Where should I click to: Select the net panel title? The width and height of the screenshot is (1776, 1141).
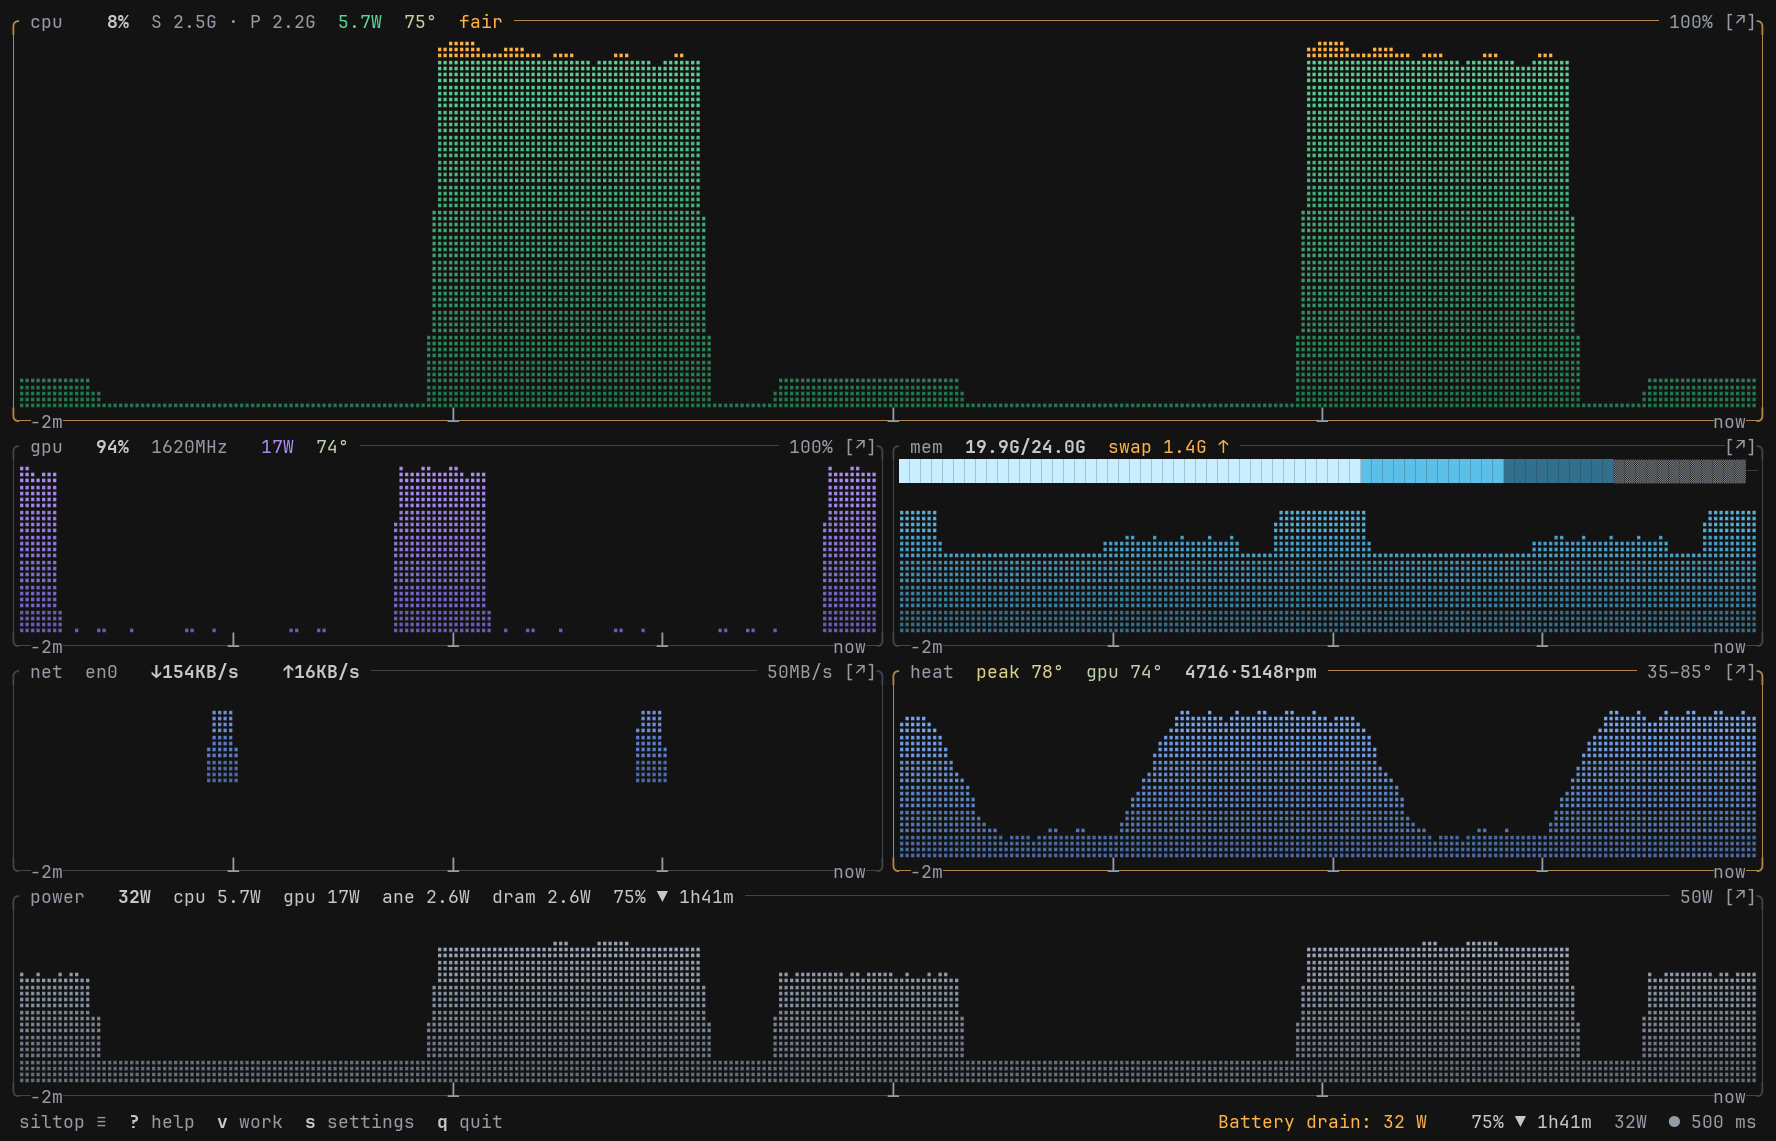(x=46, y=672)
